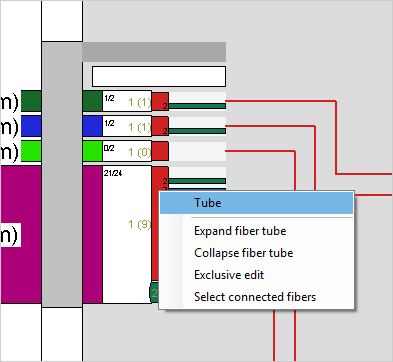393x362 pixels.
Task: Click green fiber line of the dark green tube
Action: [197, 106]
